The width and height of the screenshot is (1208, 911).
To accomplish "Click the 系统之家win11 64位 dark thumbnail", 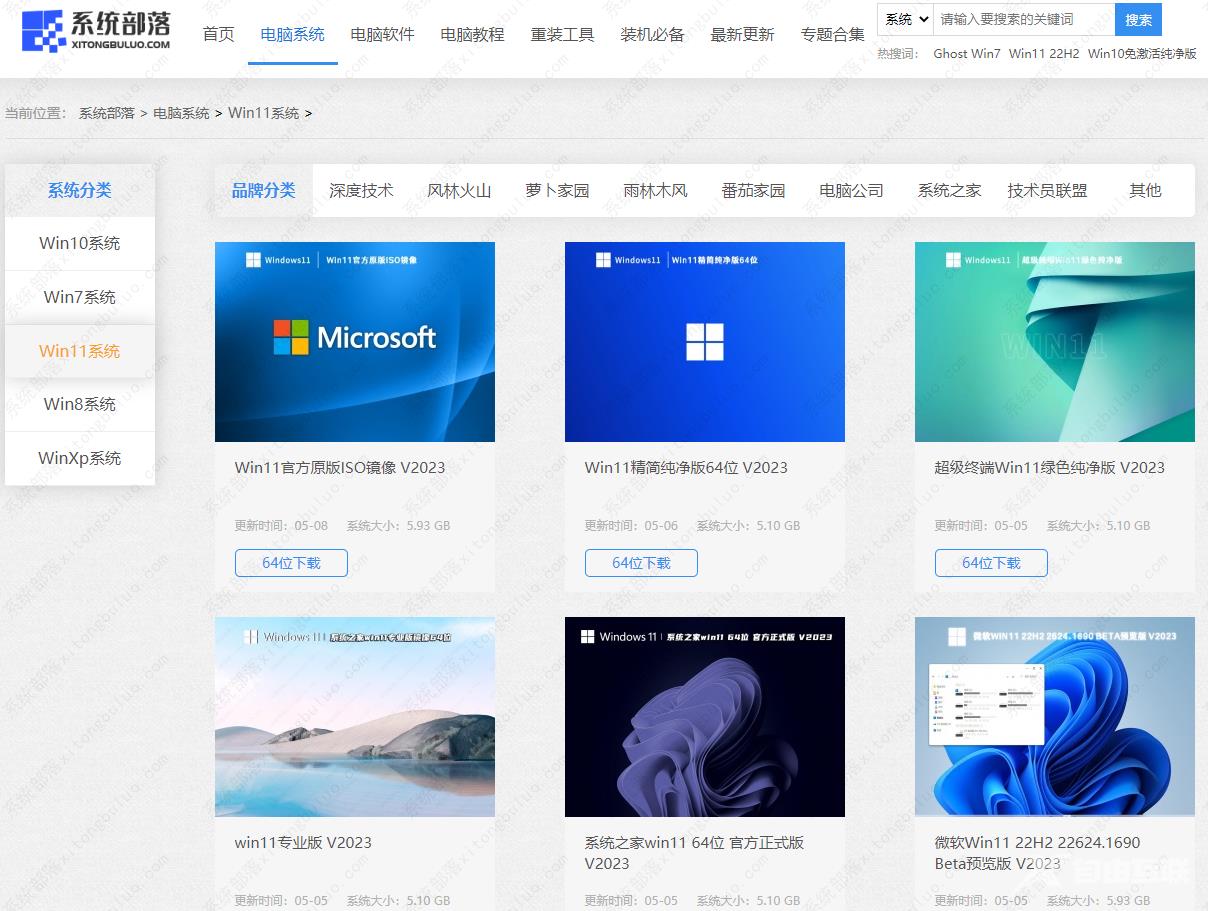I will [x=705, y=717].
